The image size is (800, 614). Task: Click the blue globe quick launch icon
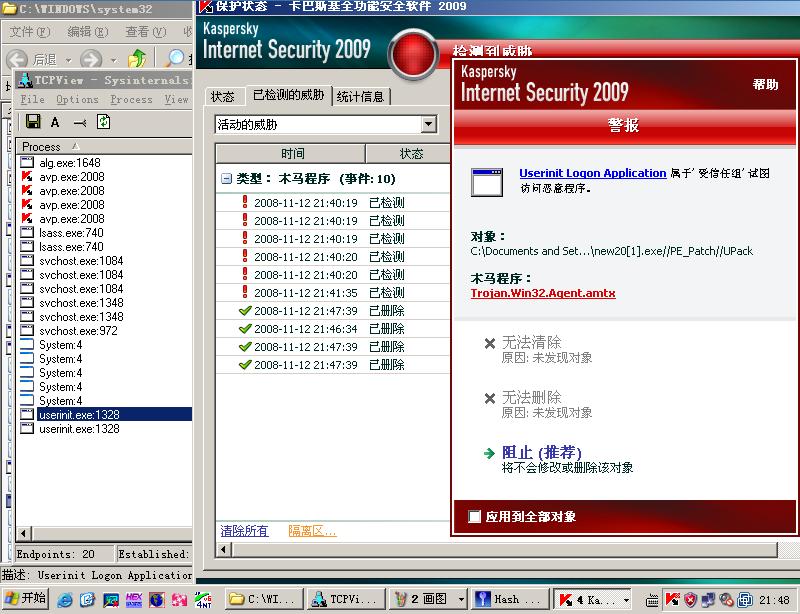click(x=157, y=599)
